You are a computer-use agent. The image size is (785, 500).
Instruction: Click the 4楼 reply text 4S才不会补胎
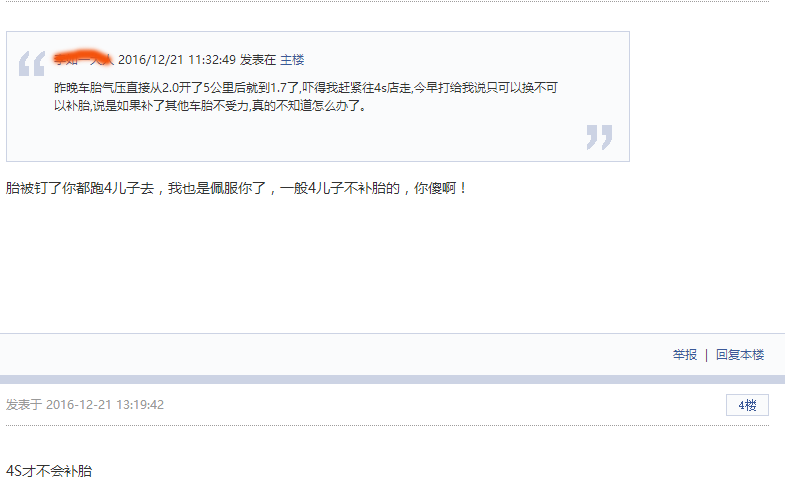[x=49, y=471]
